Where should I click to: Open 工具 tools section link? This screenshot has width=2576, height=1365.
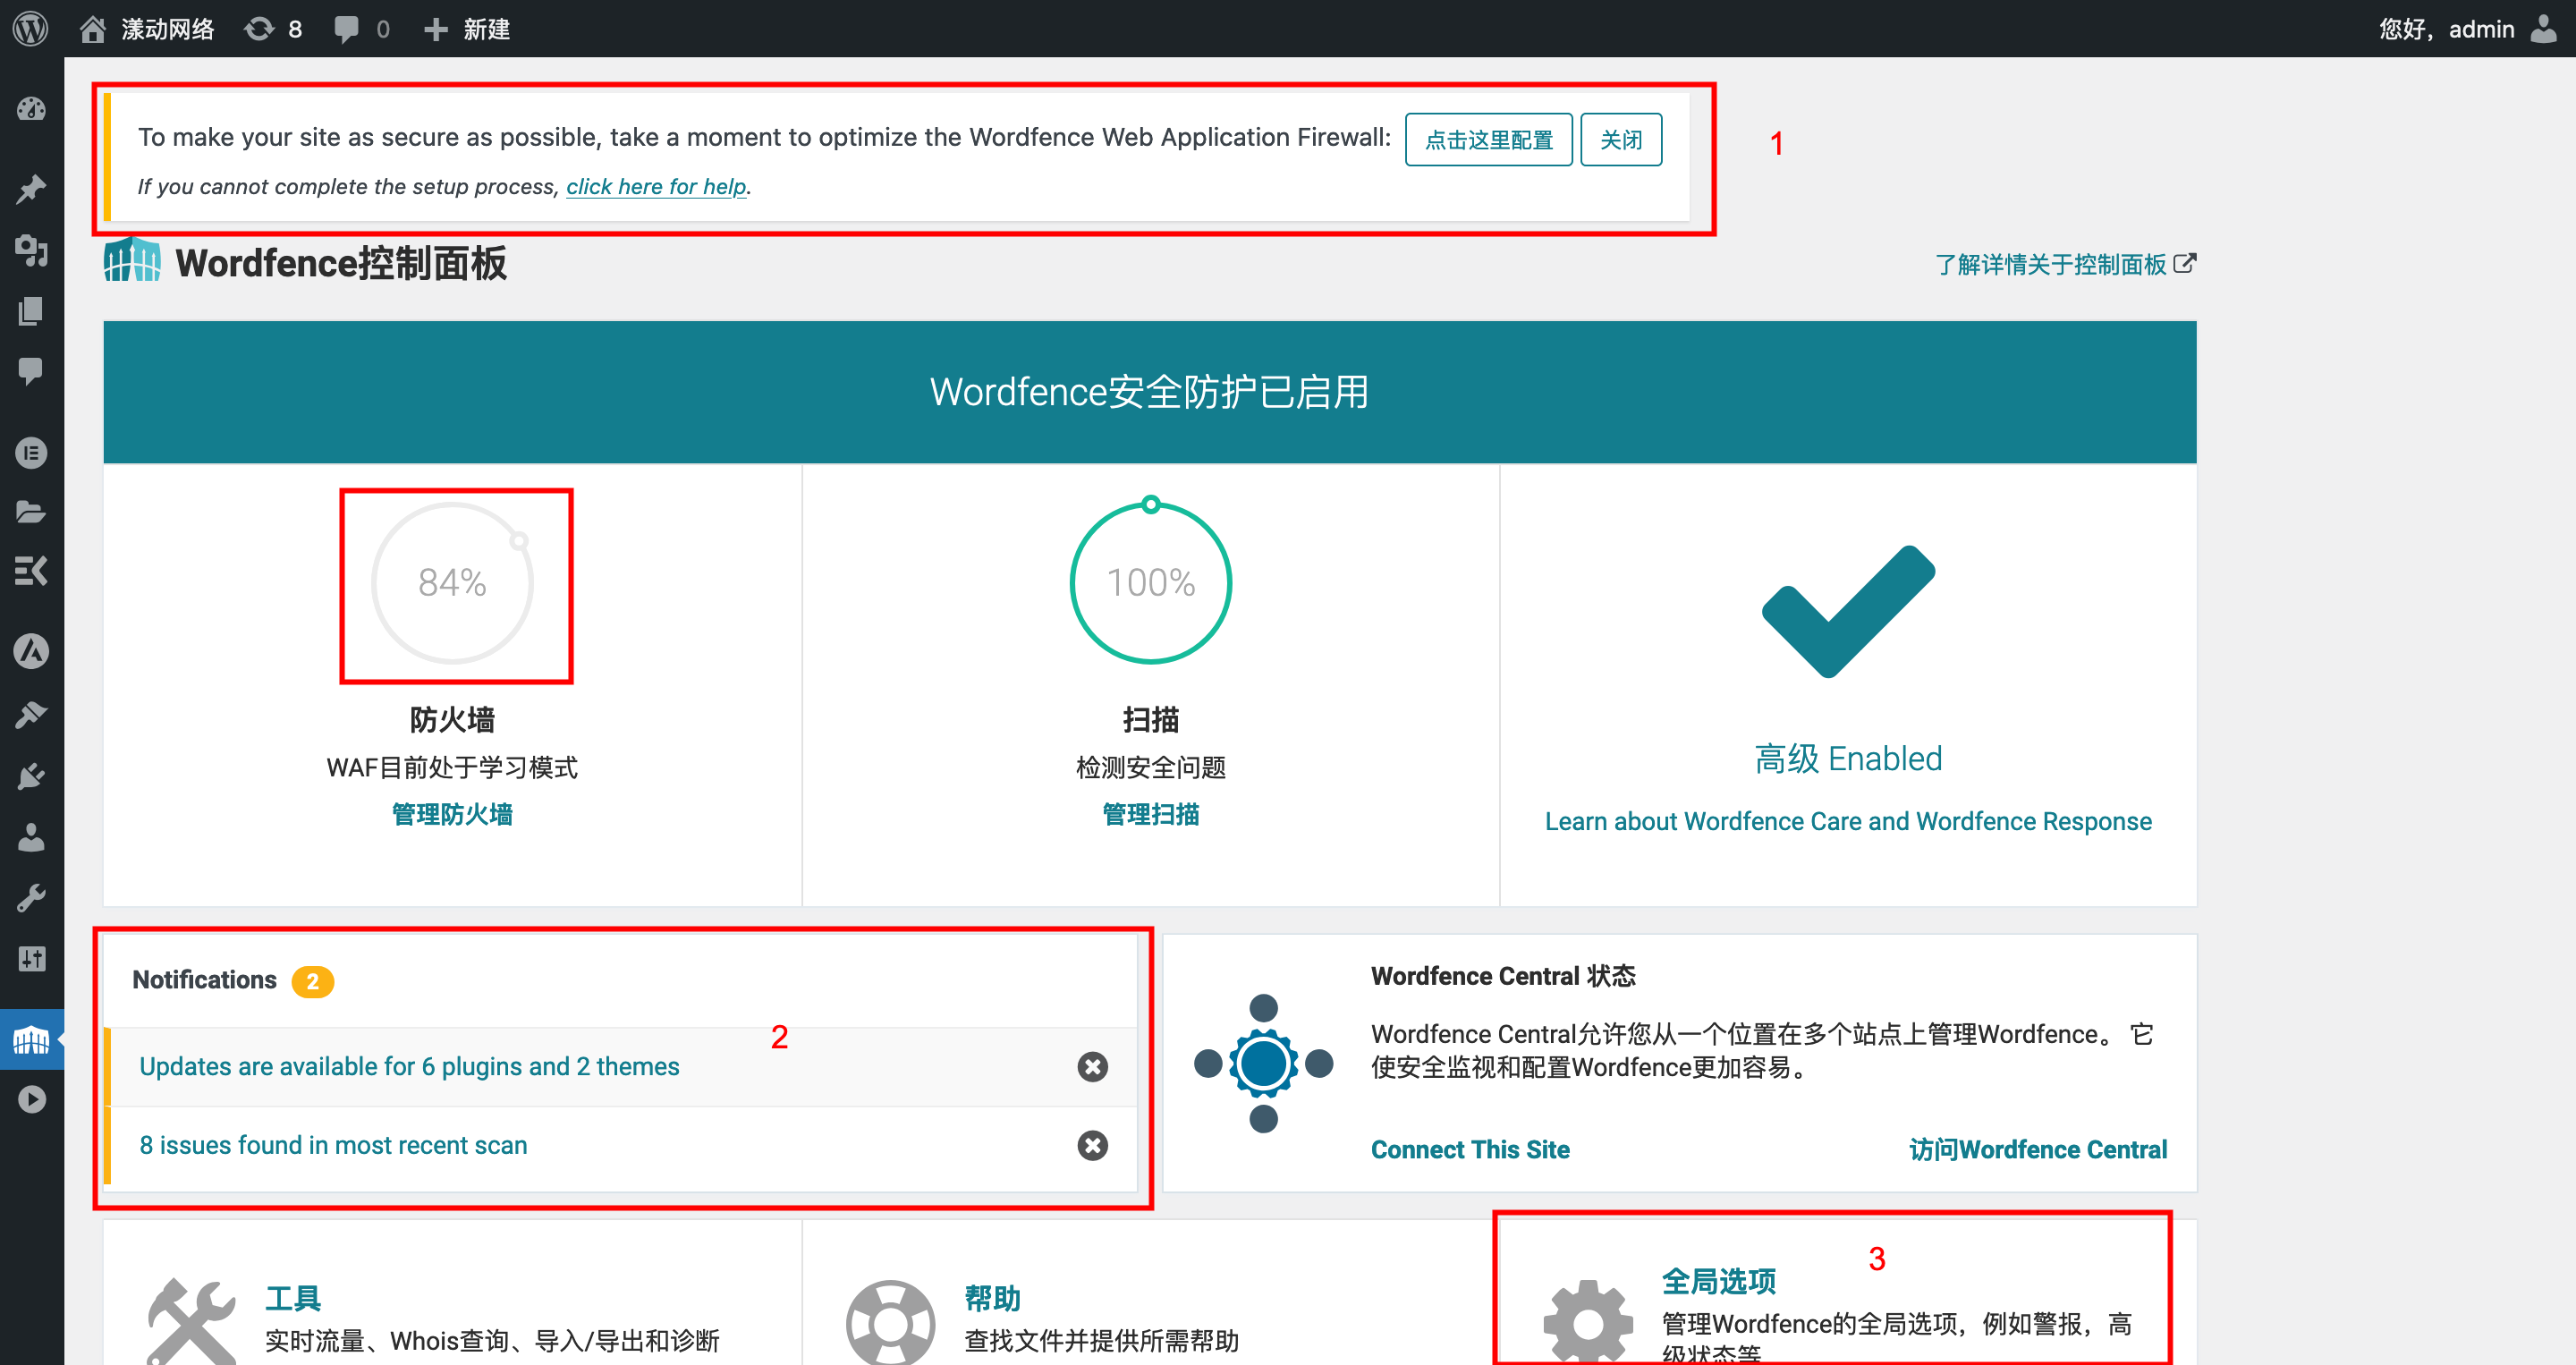click(292, 1298)
